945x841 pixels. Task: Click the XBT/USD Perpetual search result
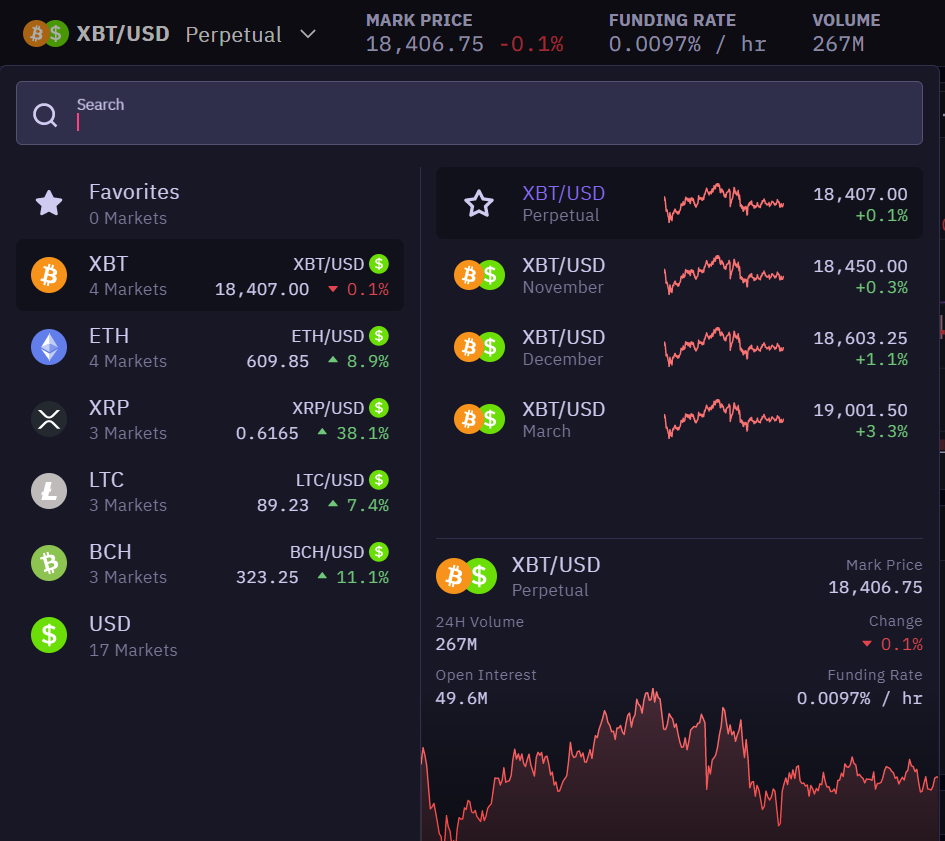680,203
